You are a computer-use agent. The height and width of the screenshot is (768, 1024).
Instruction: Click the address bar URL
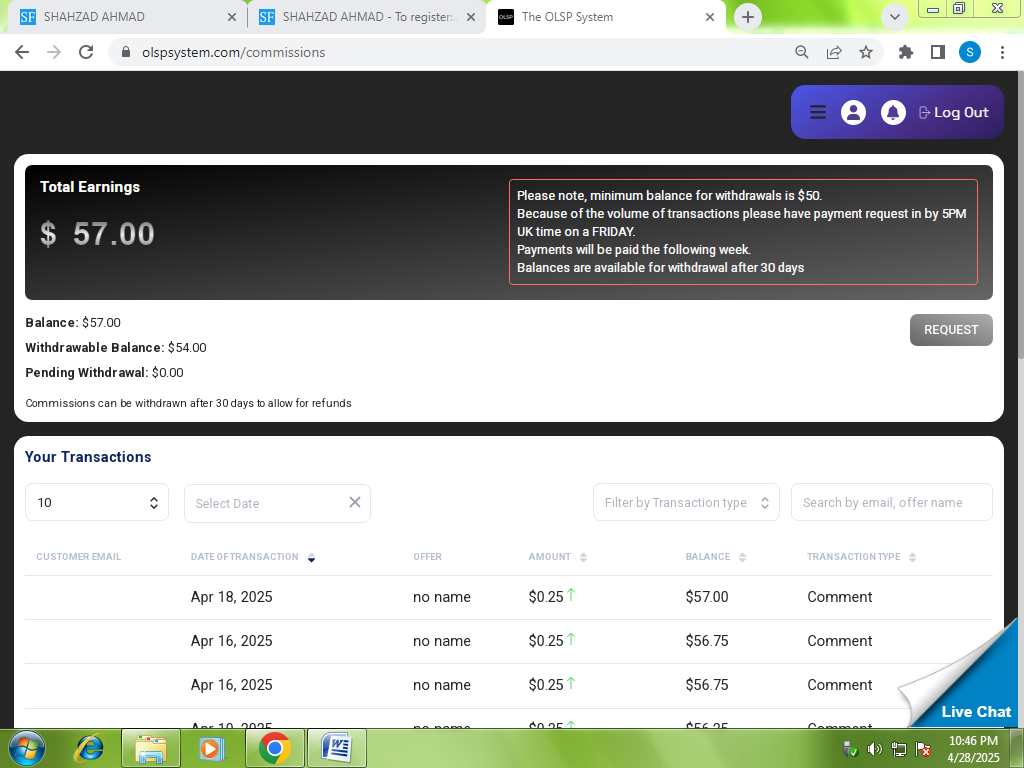click(234, 52)
